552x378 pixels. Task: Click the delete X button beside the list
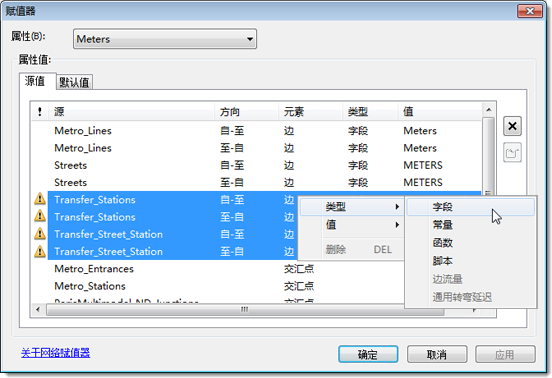(512, 126)
